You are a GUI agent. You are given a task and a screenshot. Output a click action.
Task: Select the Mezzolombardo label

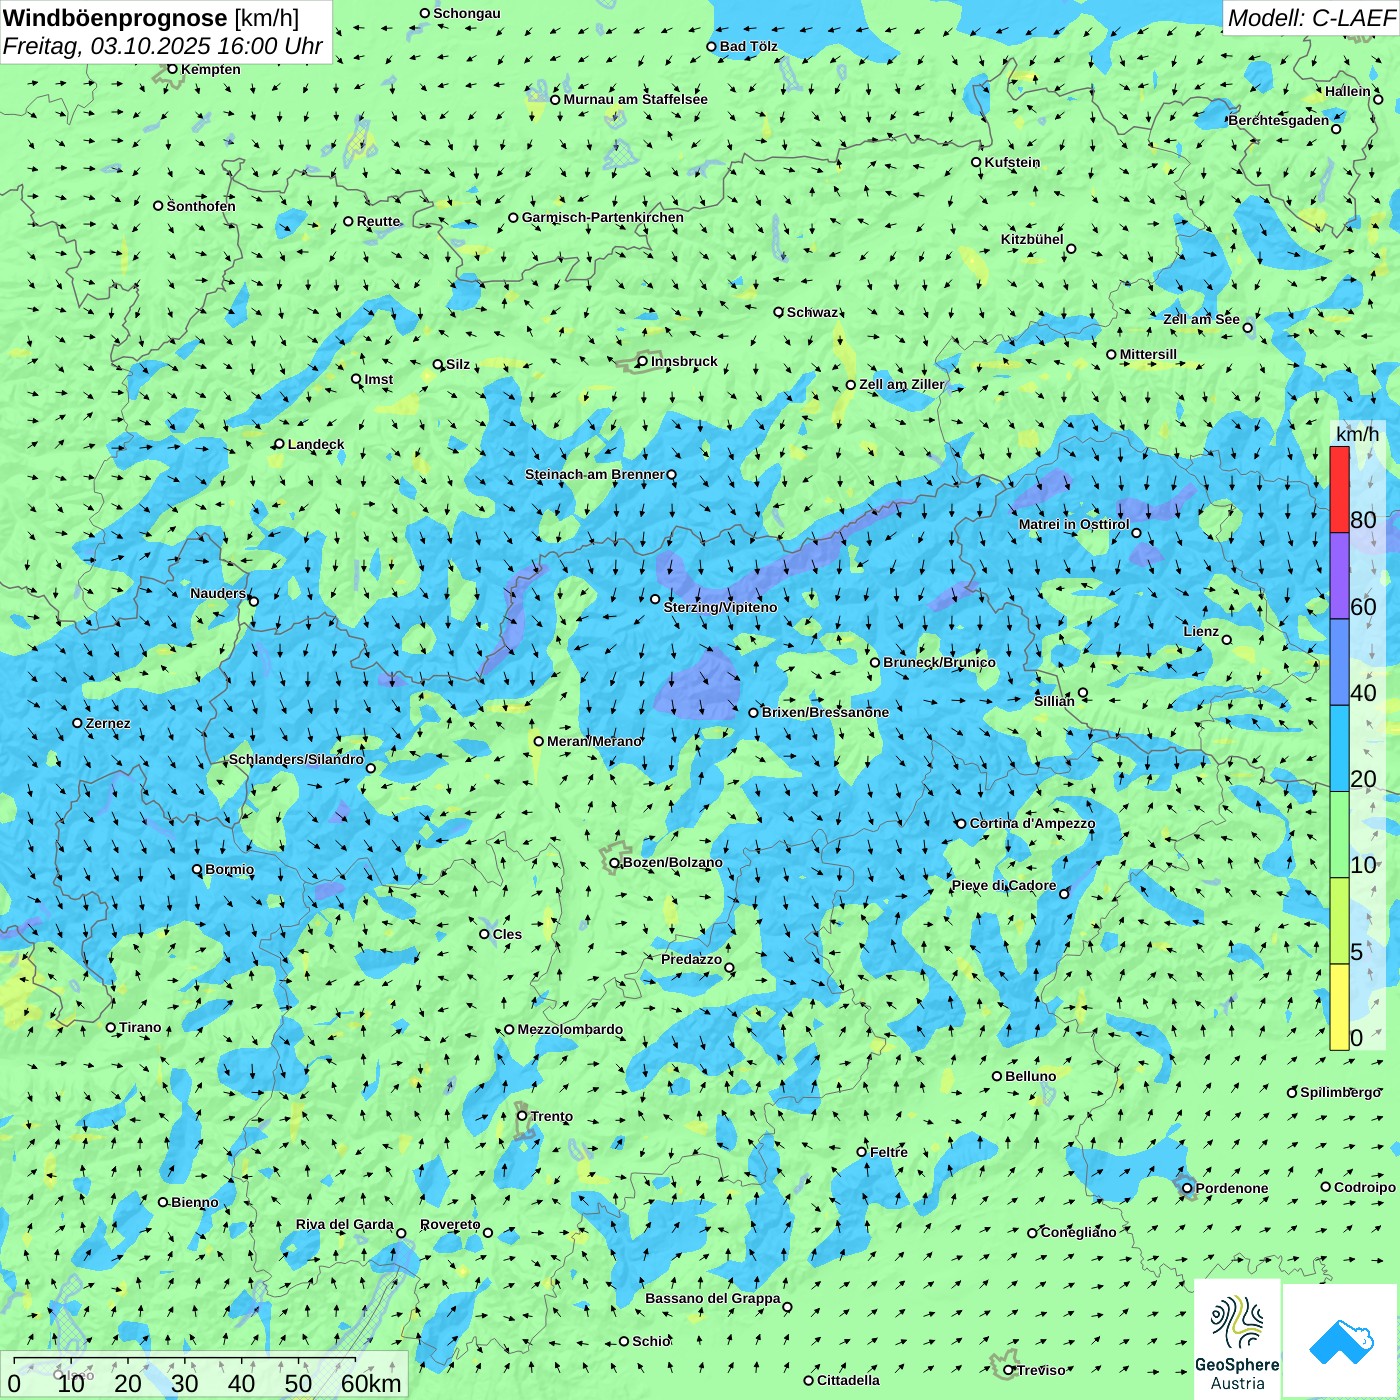pyautogui.click(x=570, y=1029)
